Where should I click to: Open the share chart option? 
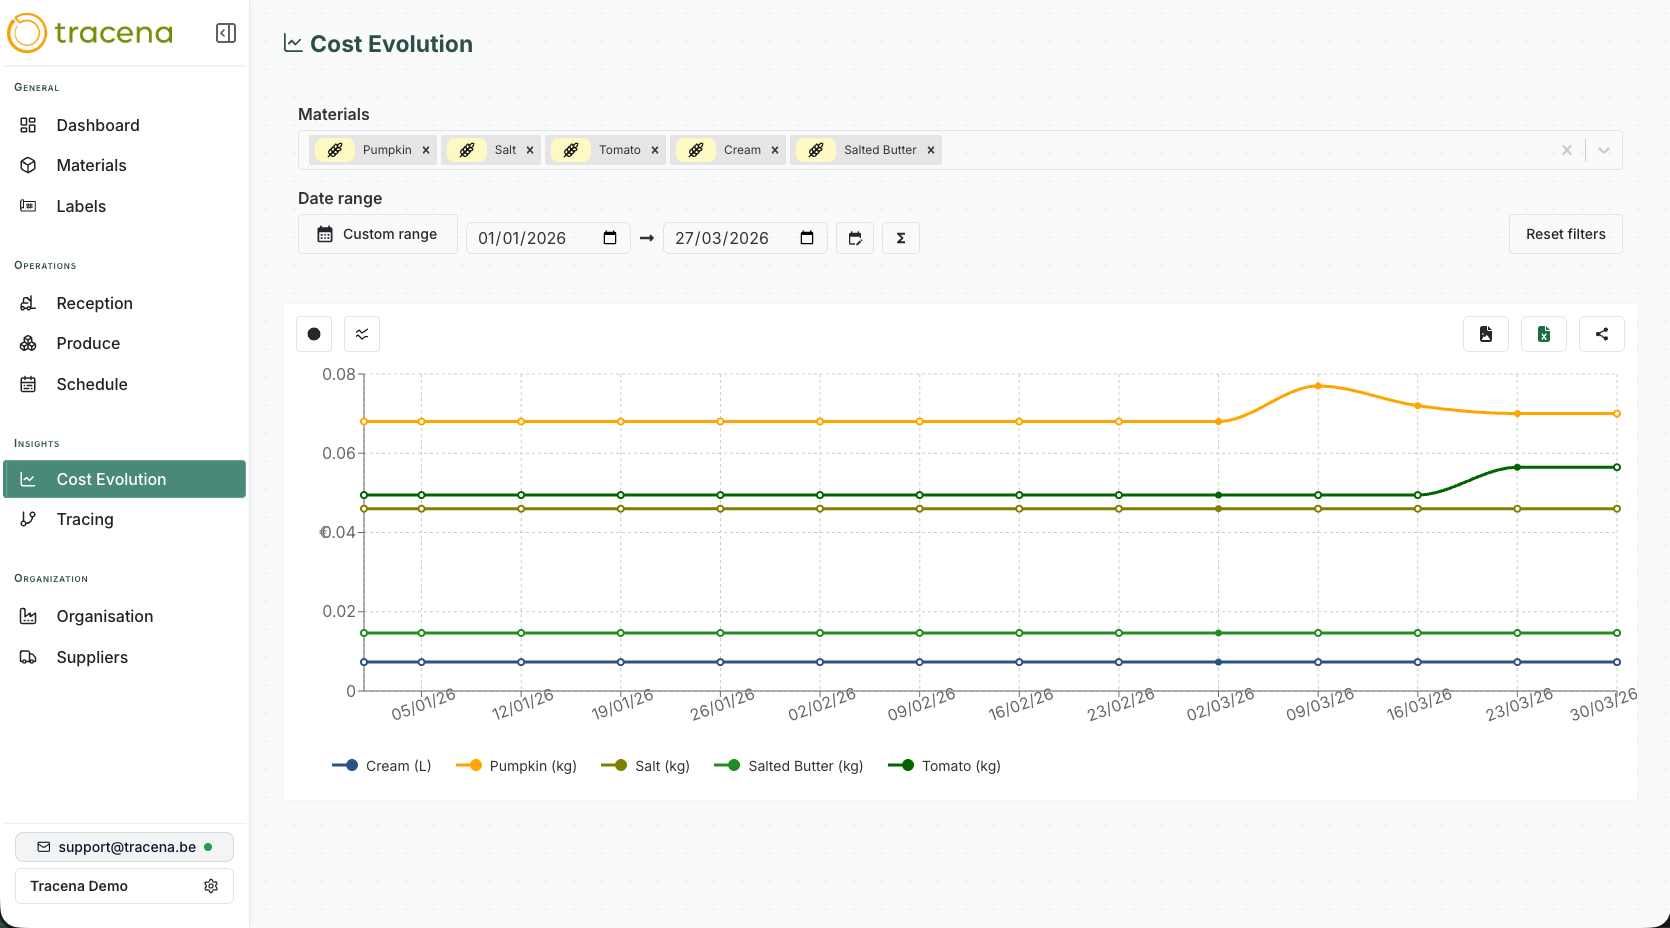click(x=1601, y=334)
